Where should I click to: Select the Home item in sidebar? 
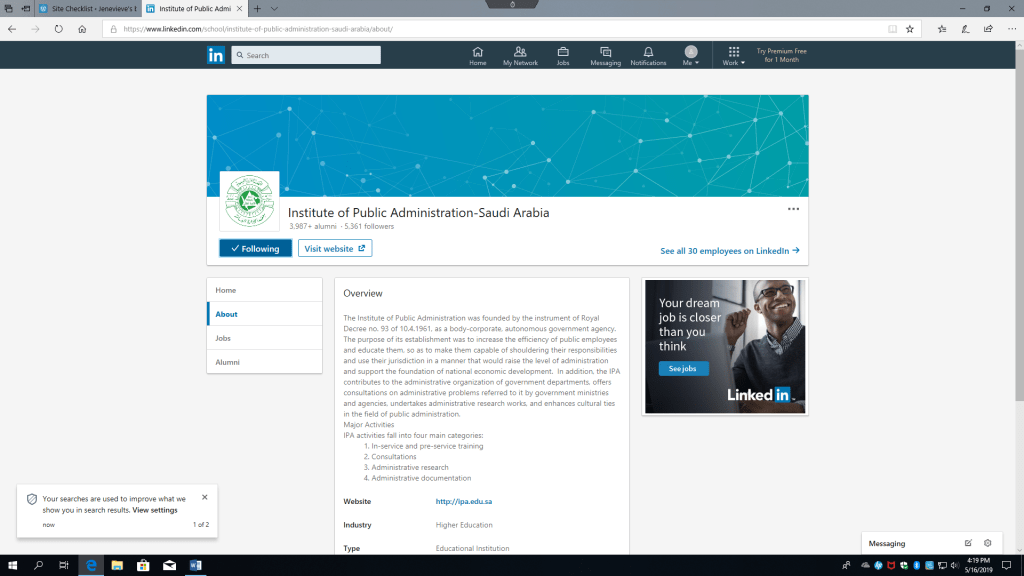[x=226, y=290]
